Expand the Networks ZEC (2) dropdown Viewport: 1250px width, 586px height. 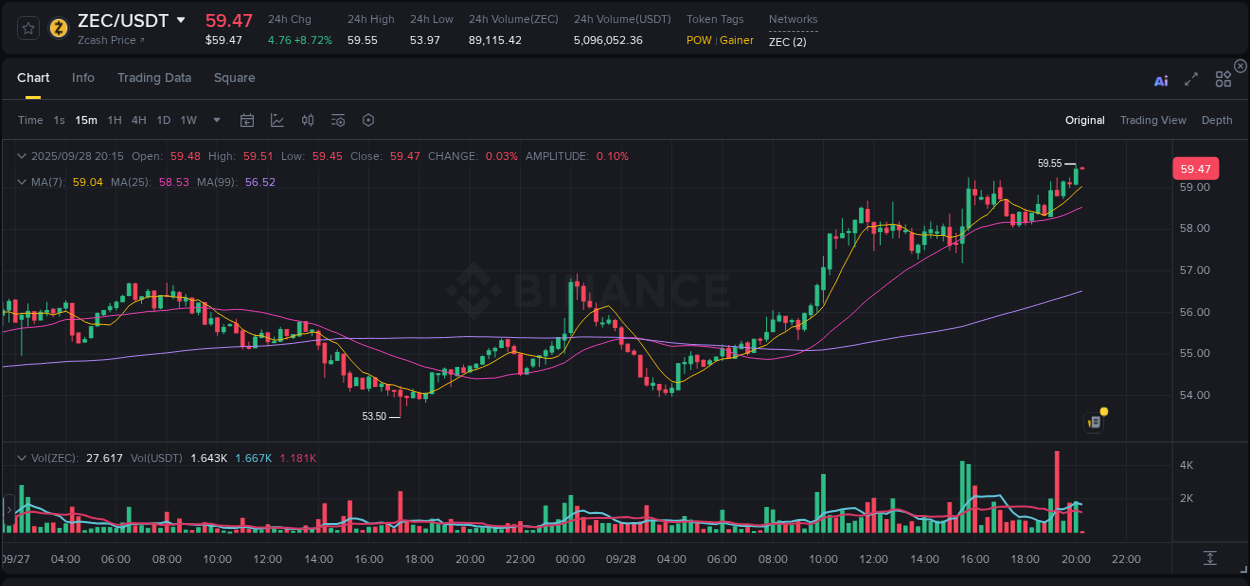(786, 42)
